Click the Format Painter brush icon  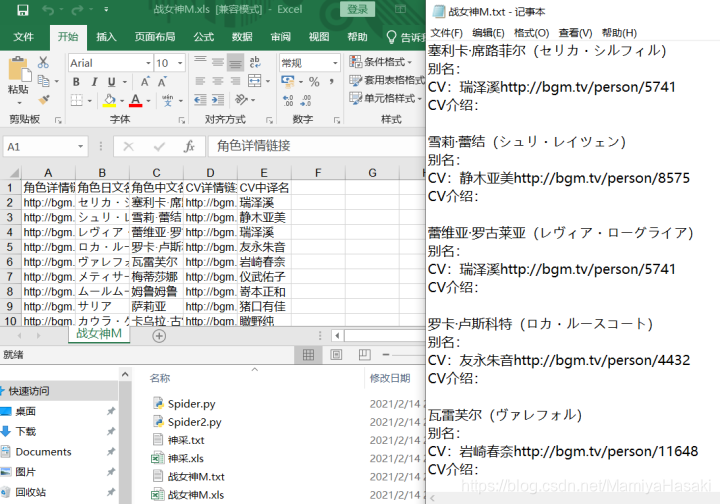coord(44,100)
